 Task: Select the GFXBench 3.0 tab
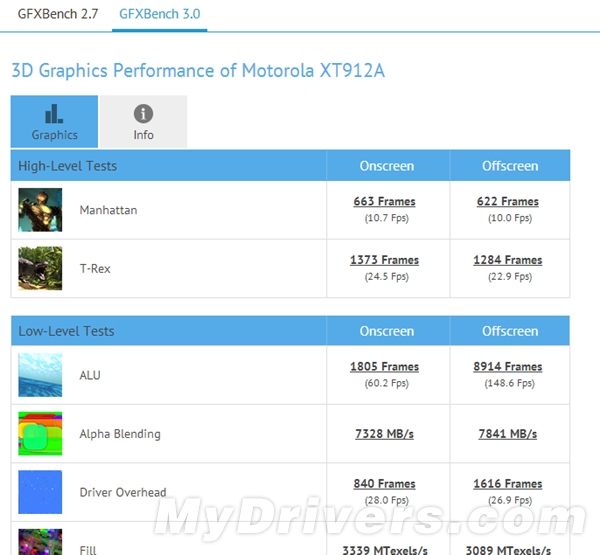160,14
